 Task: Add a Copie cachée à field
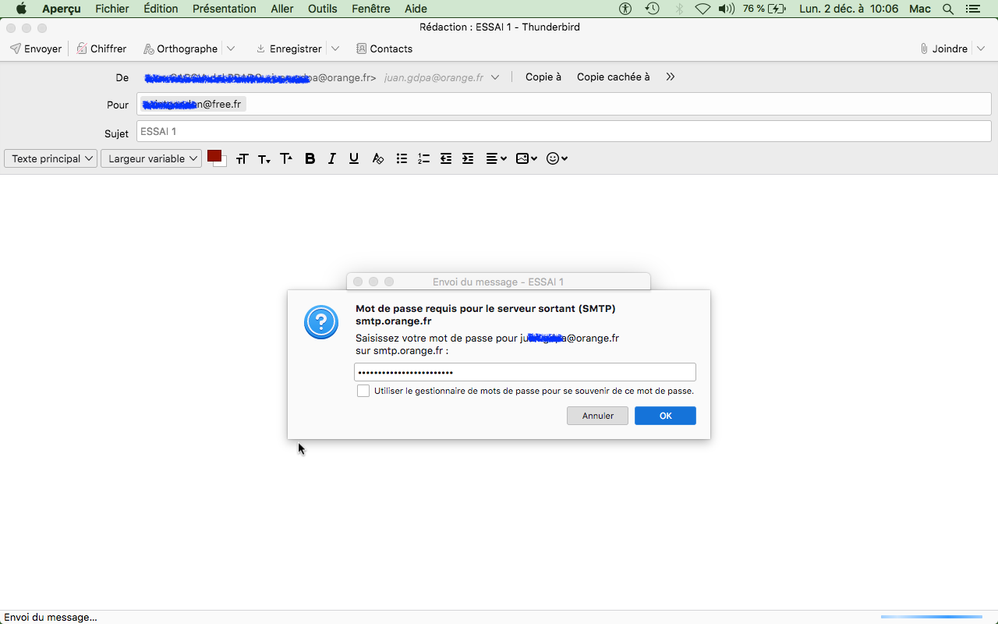pos(613,77)
